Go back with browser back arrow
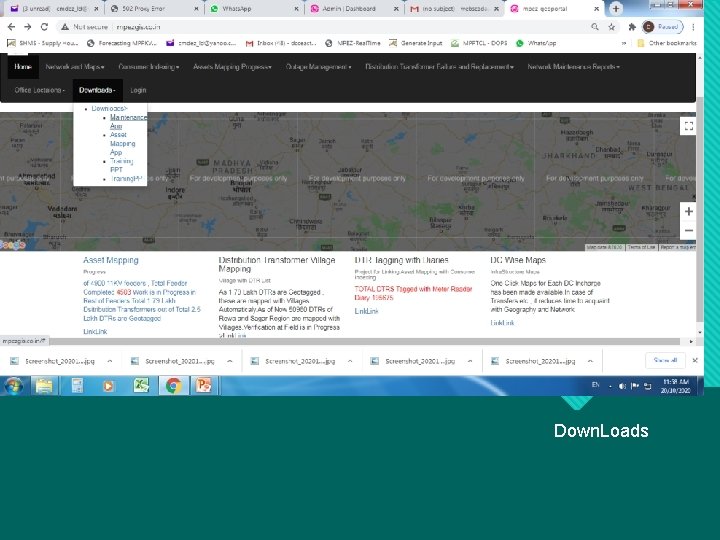 click(x=11, y=27)
